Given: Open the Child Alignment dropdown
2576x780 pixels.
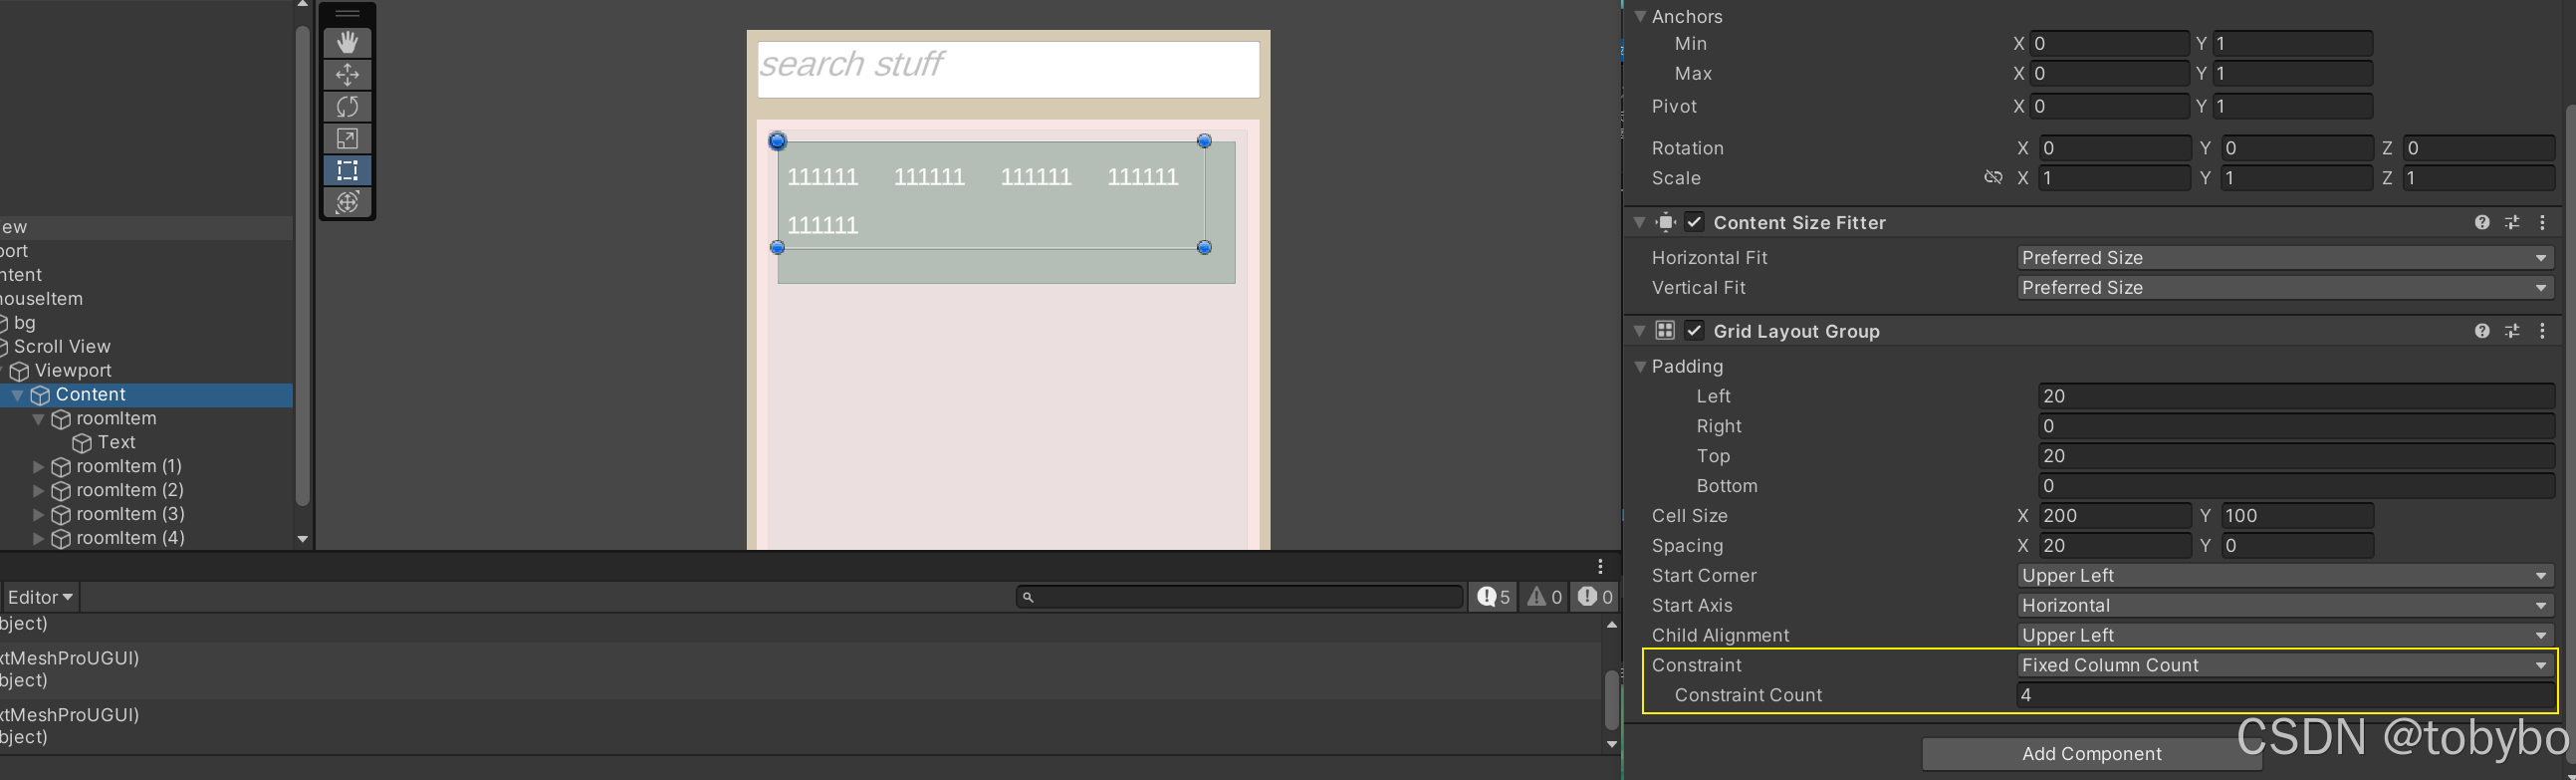Looking at the screenshot, I should click(2285, 636).
